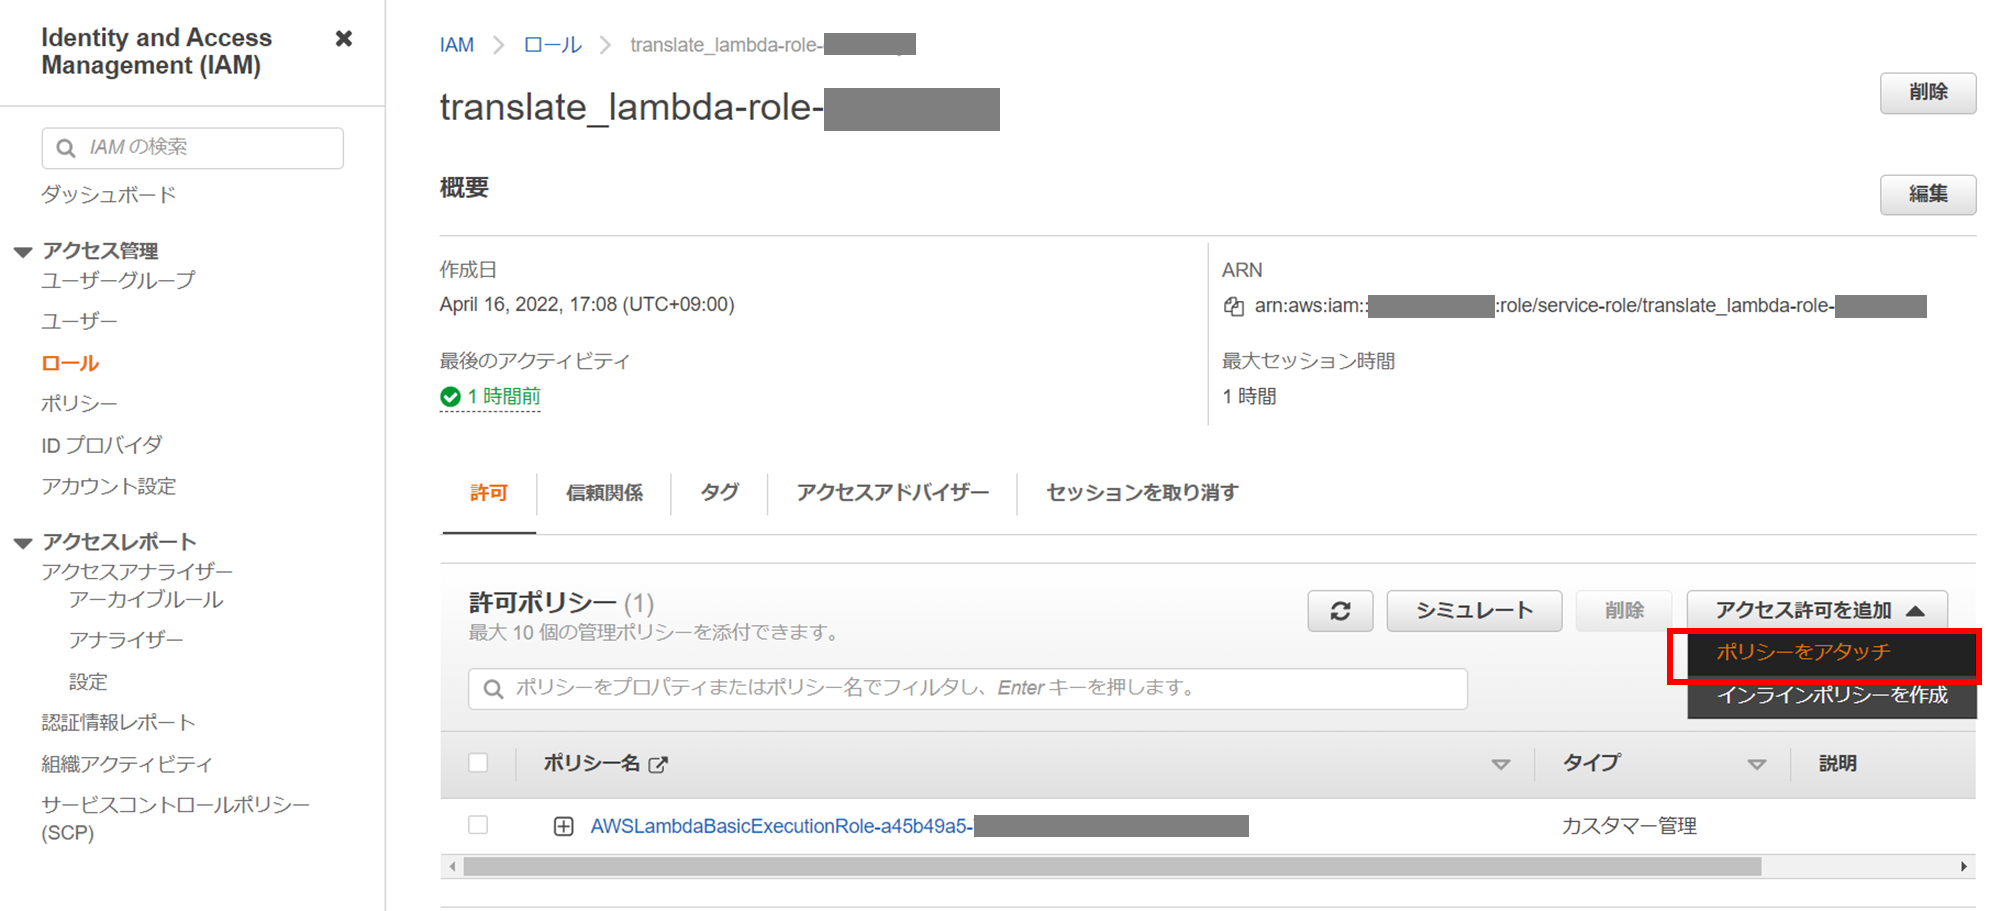This screenshot has height=911, width=2000.
Task: Sort policies by ポリシー名 column arrow
Action: click(1501, 763)
